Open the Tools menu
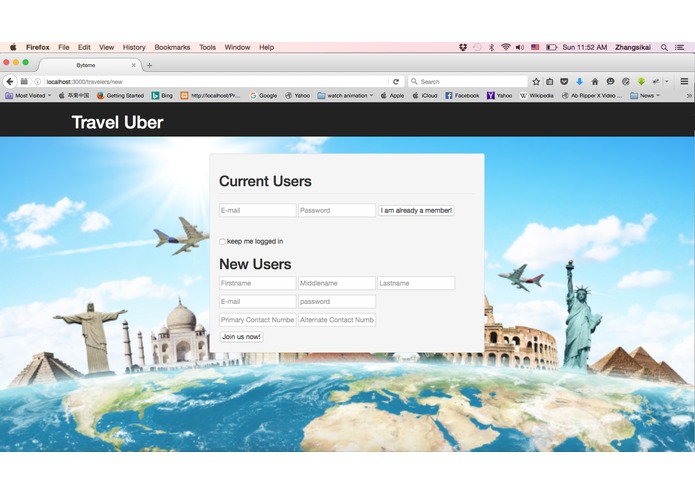This screenshot has width=695, height=494. [x=207, y=47]
